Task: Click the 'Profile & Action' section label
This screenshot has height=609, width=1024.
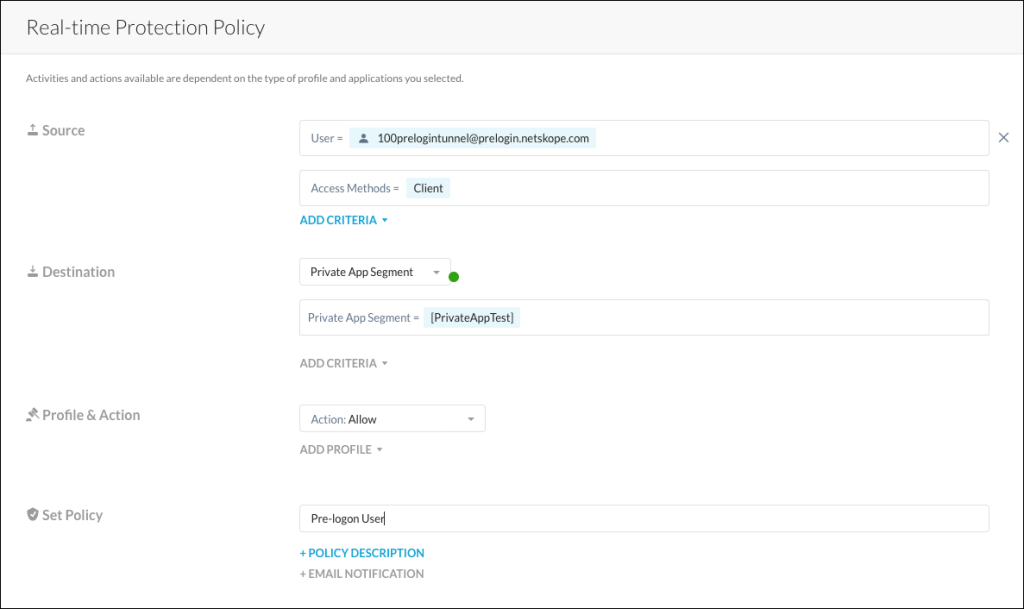Action: click(91, 414)
